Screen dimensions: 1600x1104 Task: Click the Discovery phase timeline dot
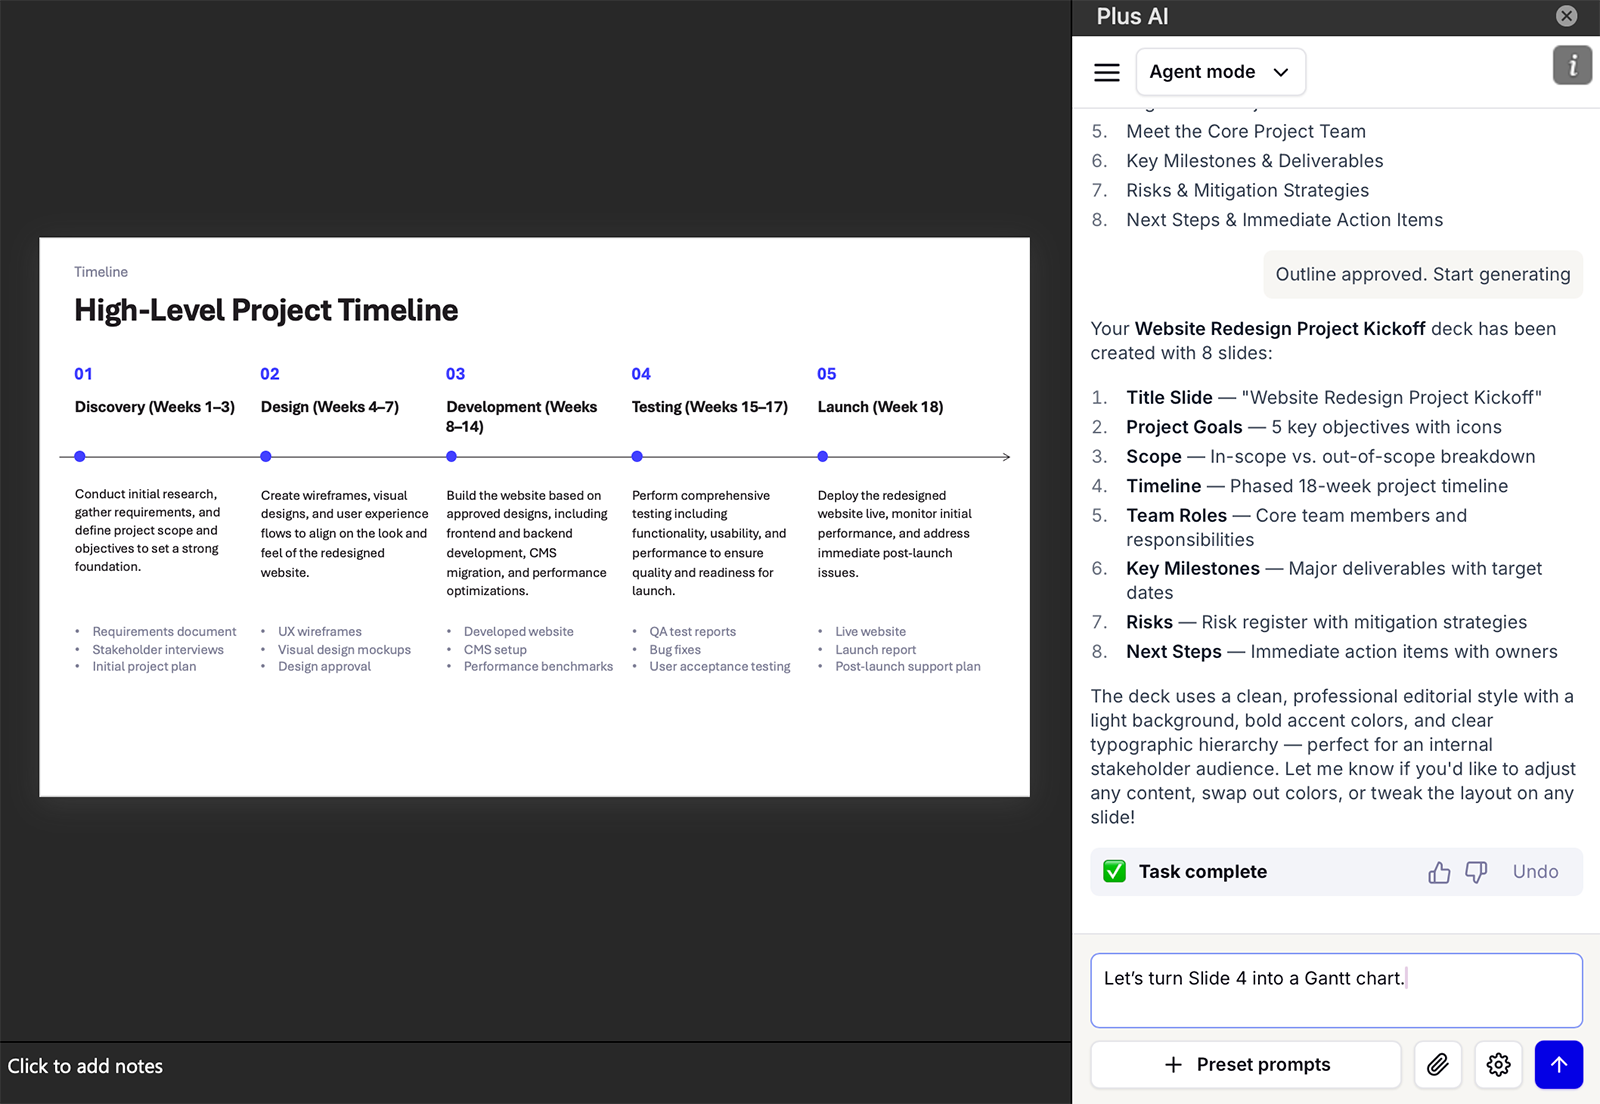[80, 457]
